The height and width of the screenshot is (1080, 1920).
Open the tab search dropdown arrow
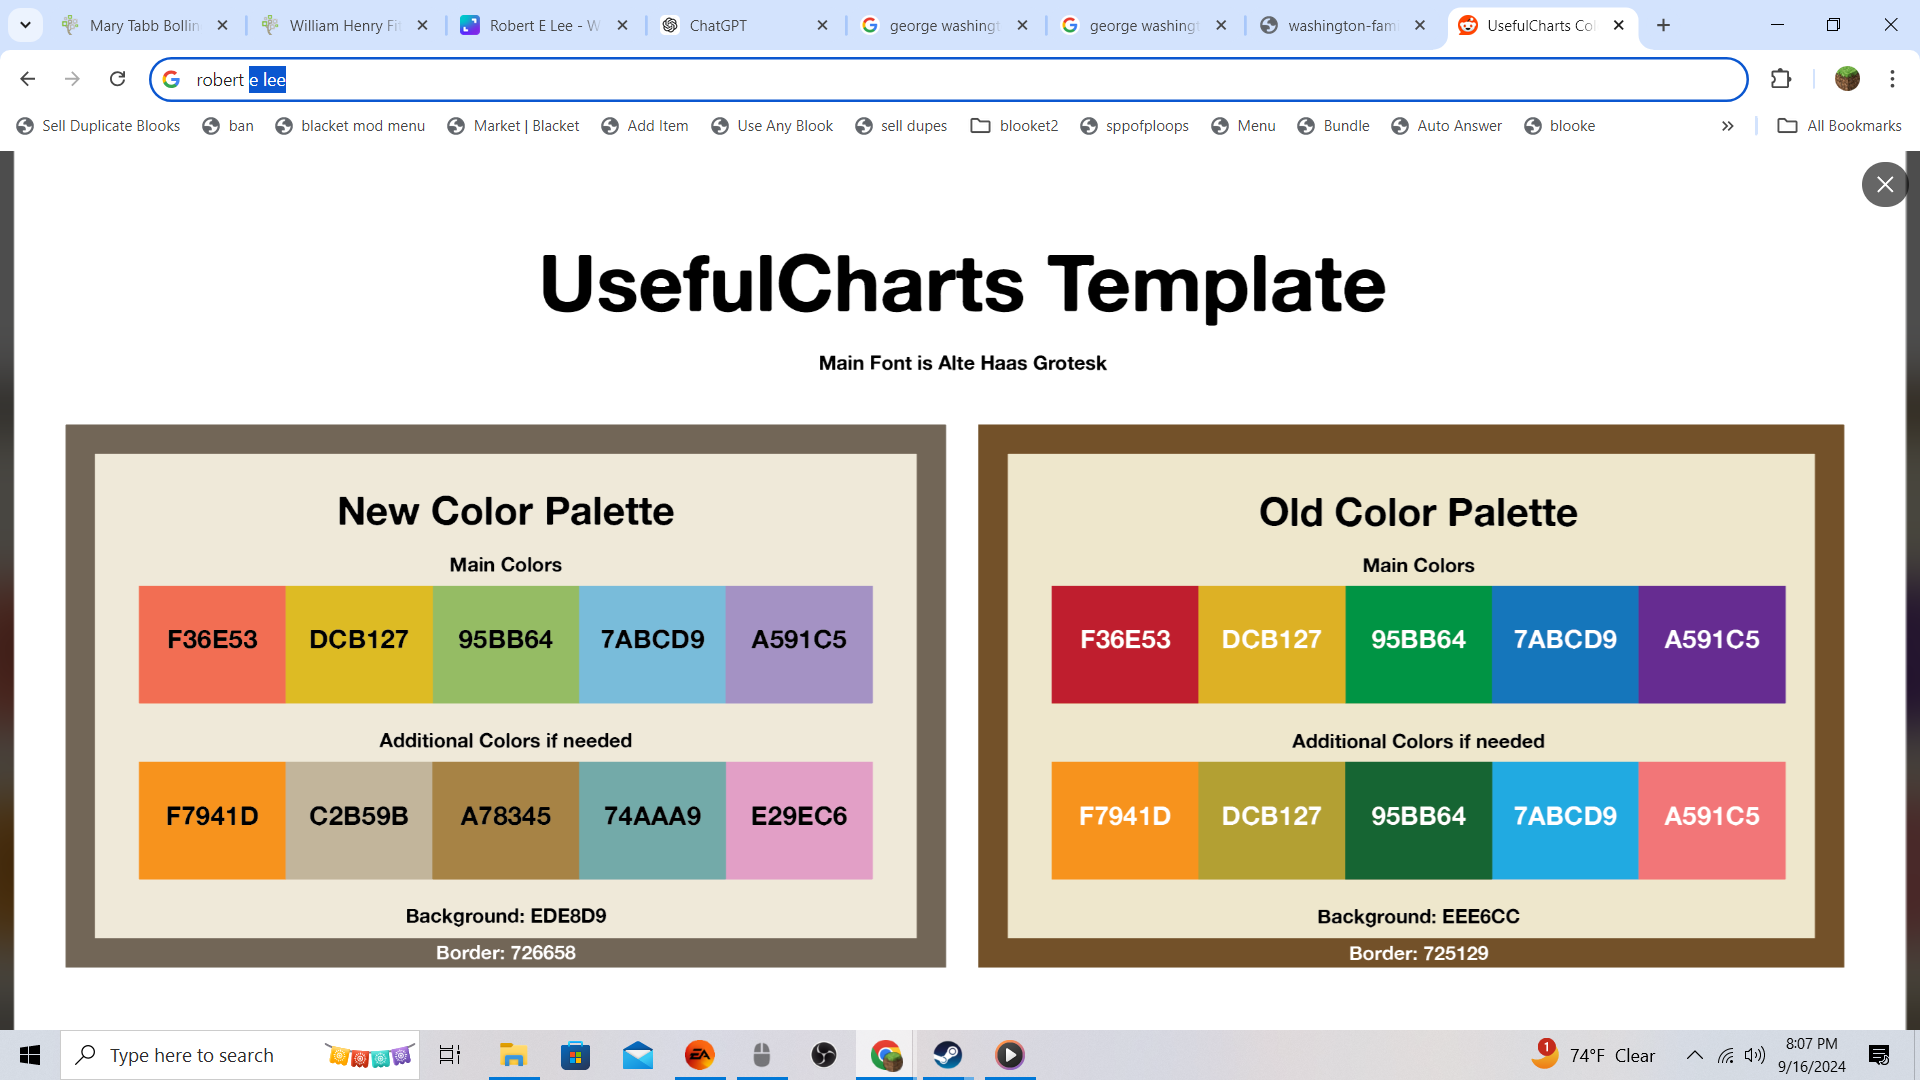(25, 25)
